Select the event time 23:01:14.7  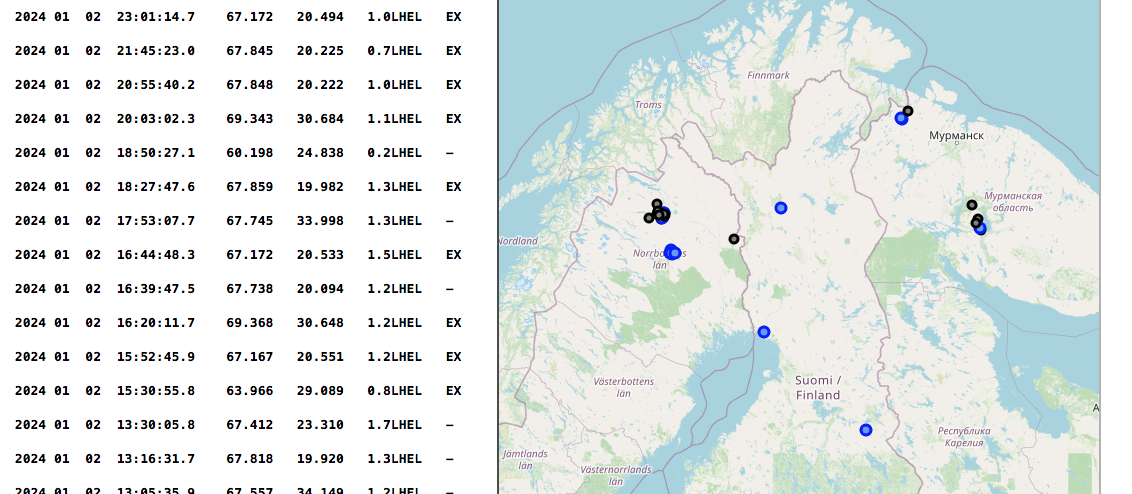click(155, 17)
